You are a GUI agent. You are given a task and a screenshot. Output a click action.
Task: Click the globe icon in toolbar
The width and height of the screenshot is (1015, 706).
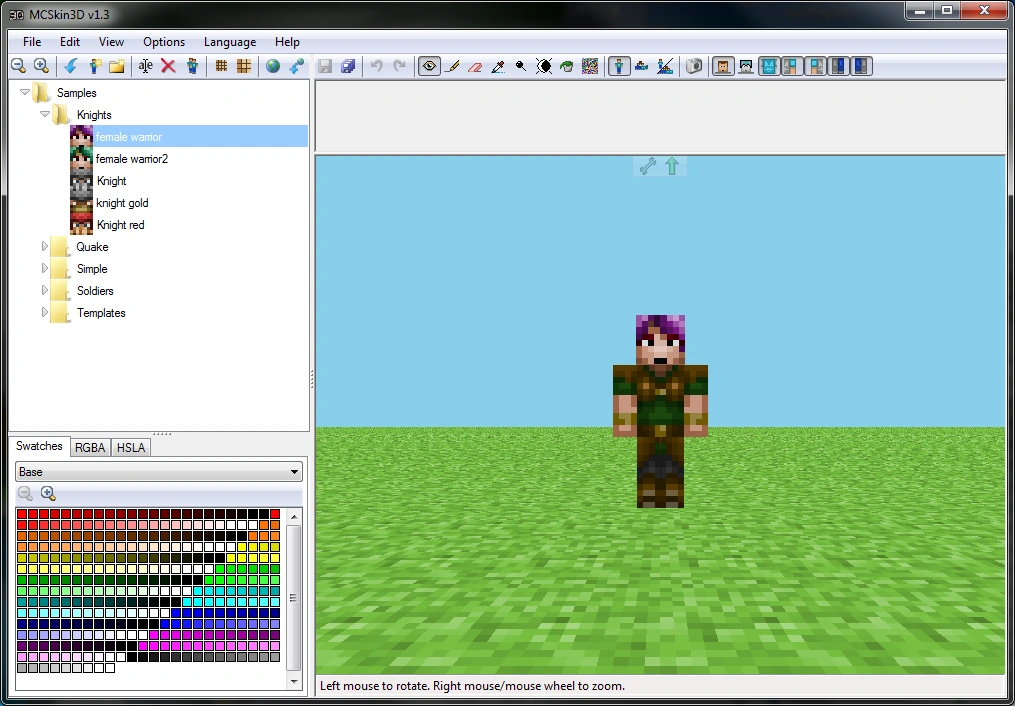pyautogui.click(x=273, y=66)
